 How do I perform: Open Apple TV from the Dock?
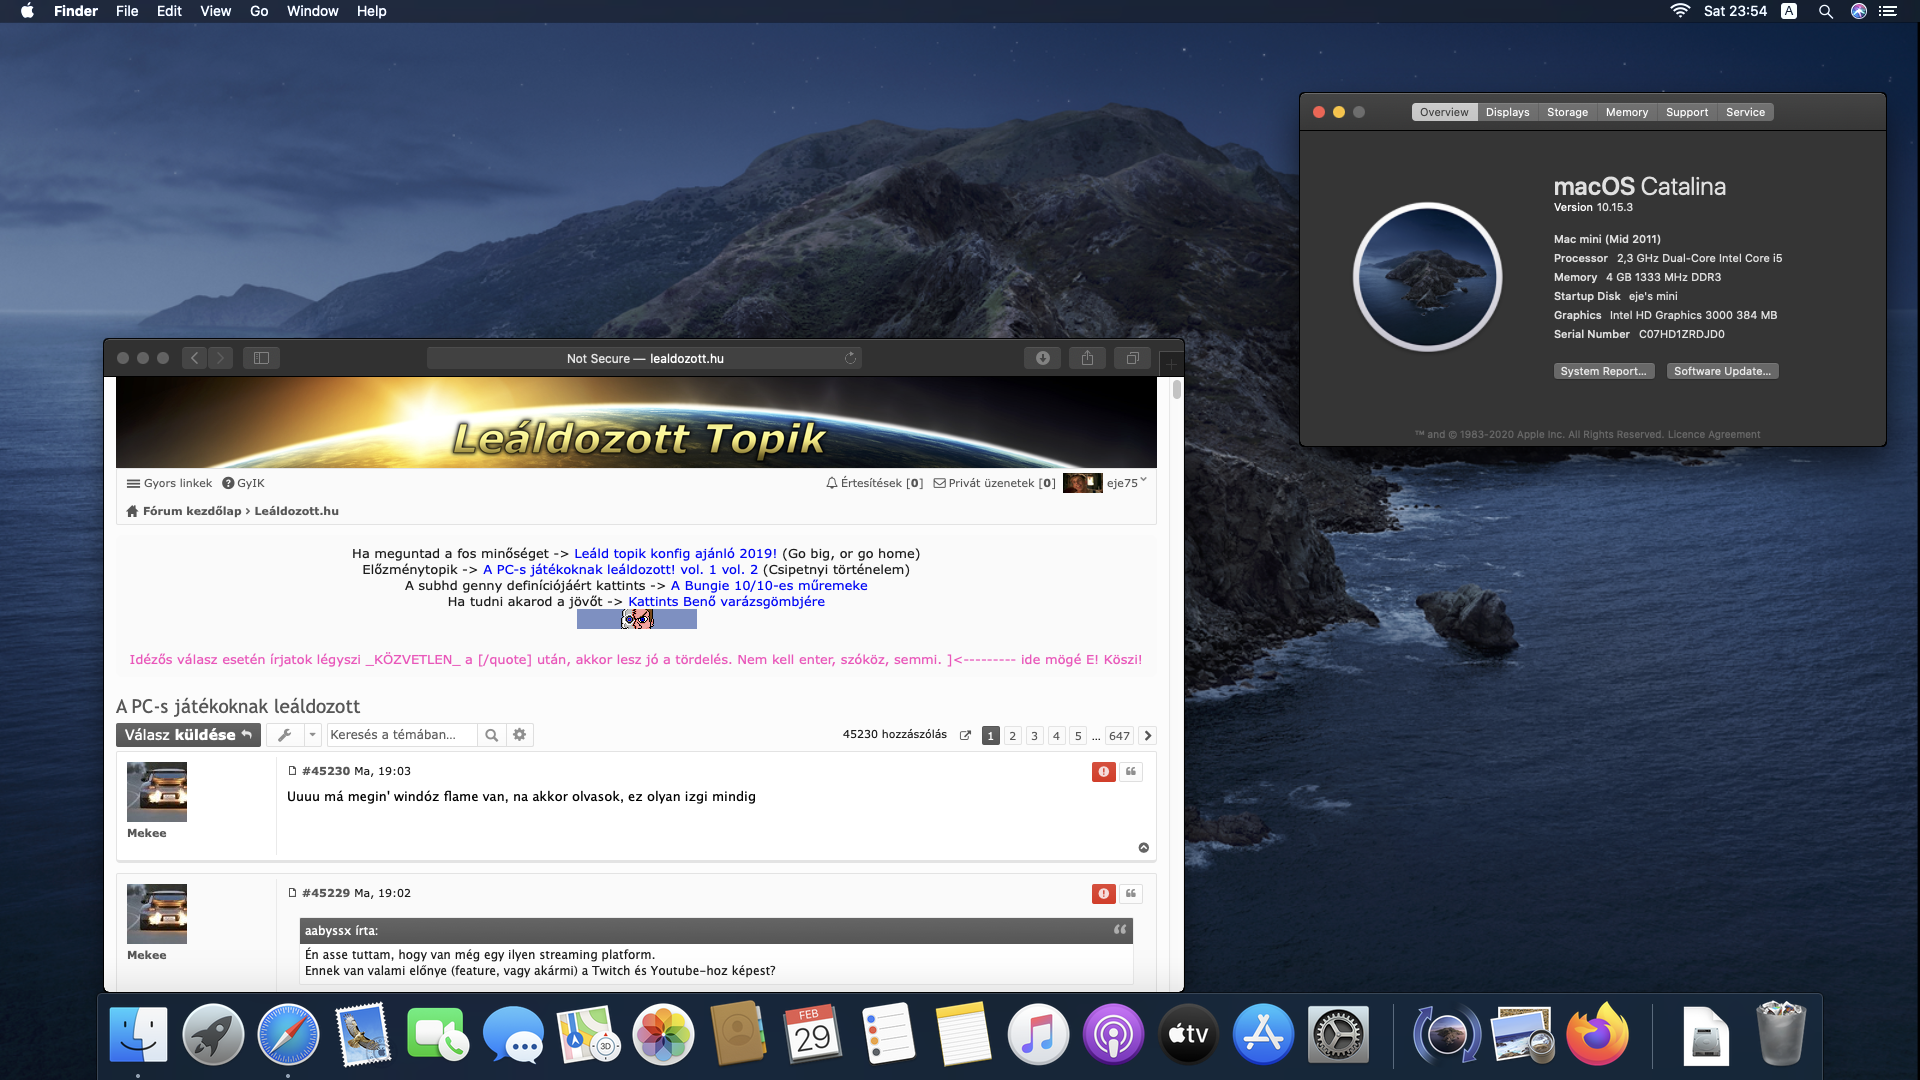click(1188, 1035)
